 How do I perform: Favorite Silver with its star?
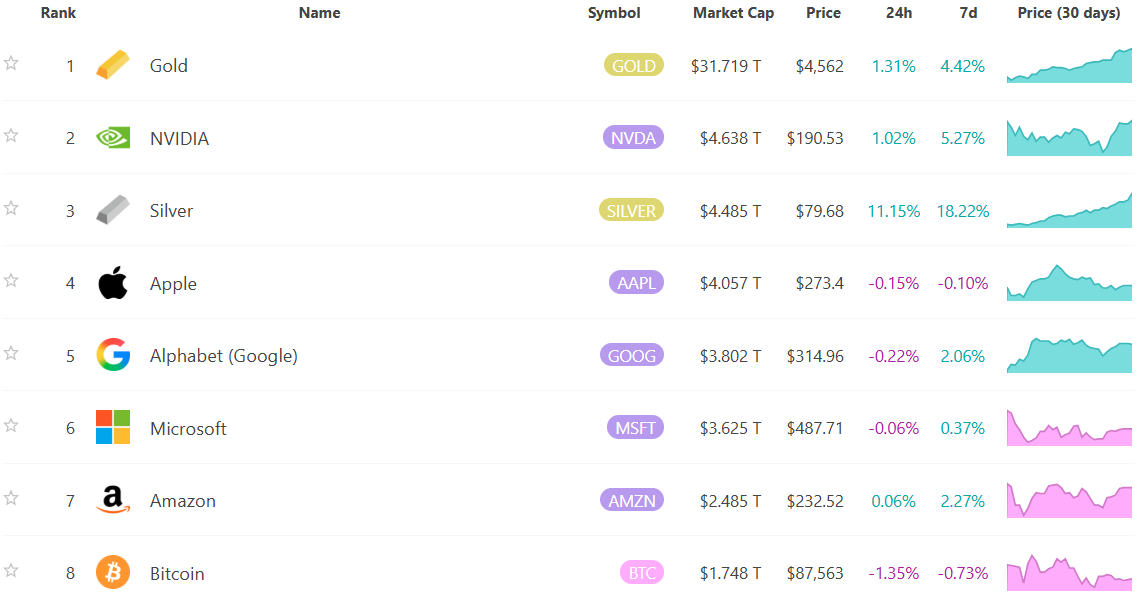pyautogui.click(x=11, y=208)
